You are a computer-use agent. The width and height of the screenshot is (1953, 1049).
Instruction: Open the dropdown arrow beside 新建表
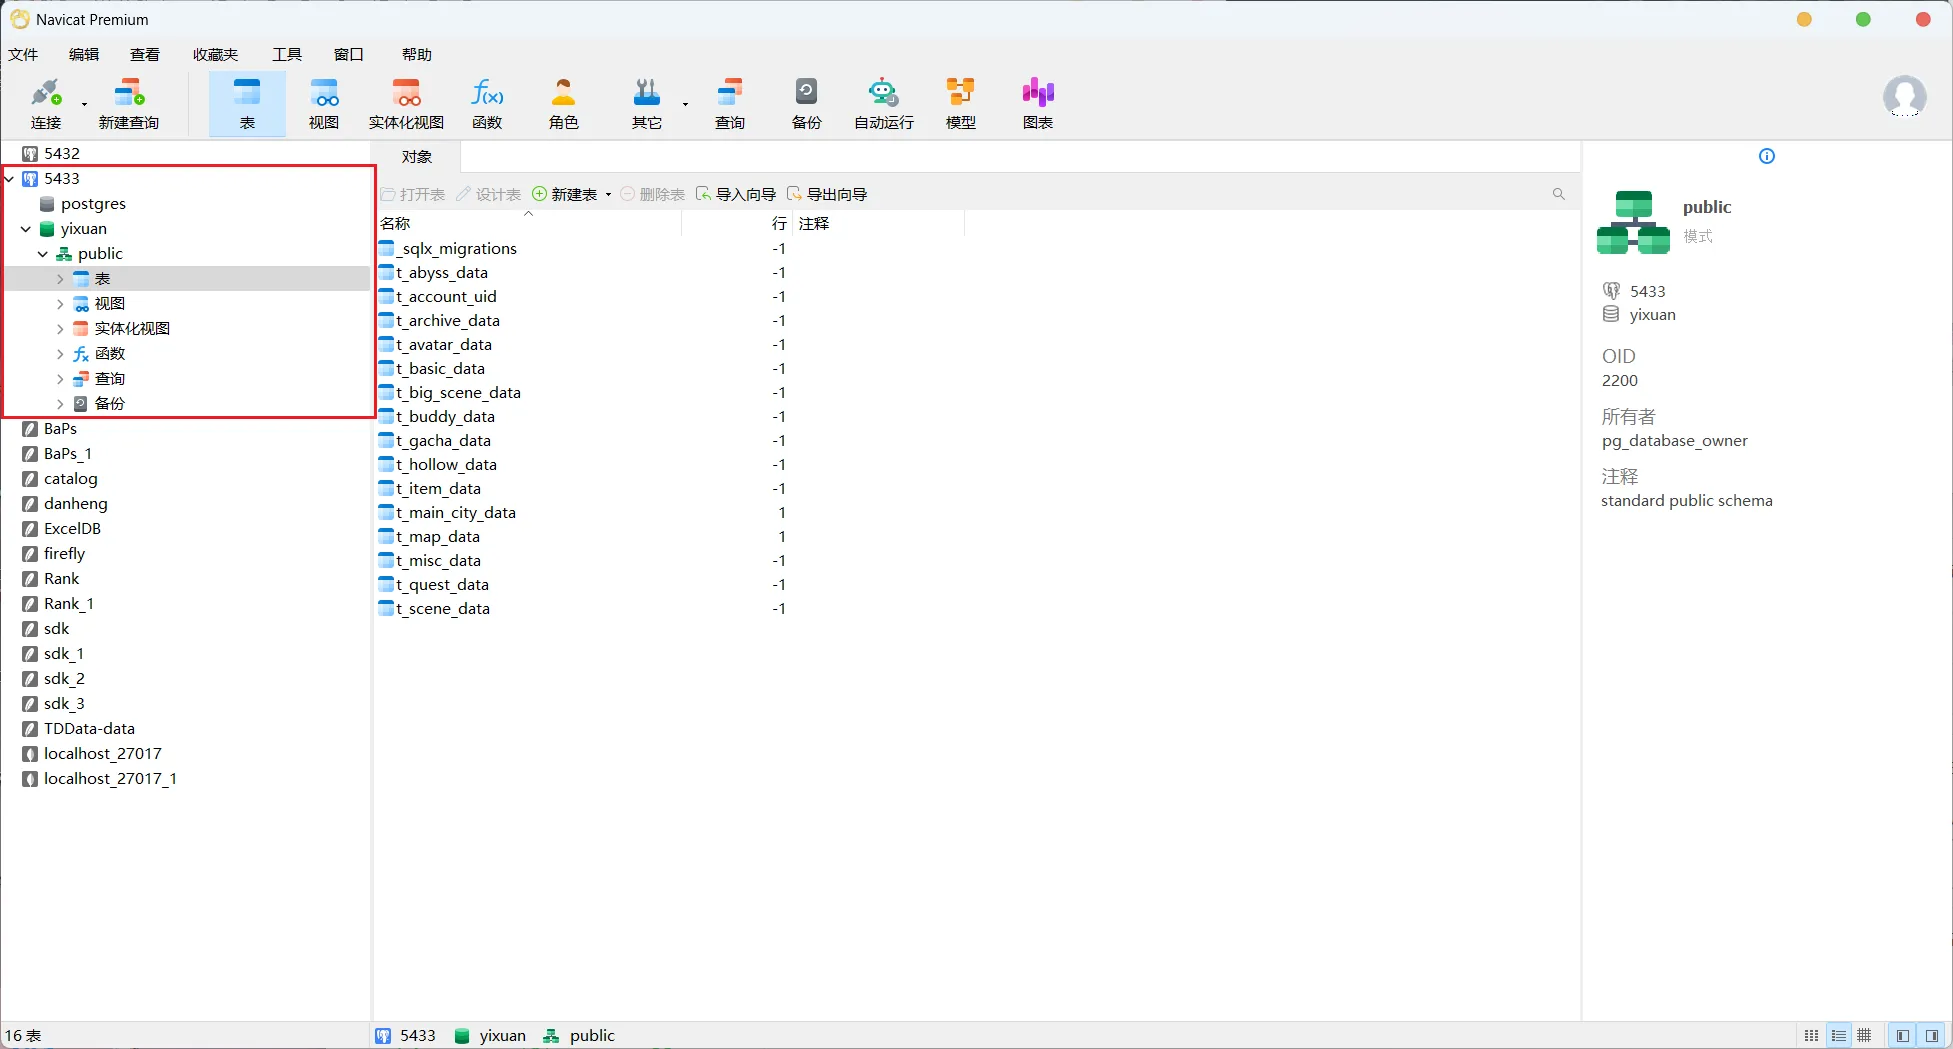(x=608, y=195)
